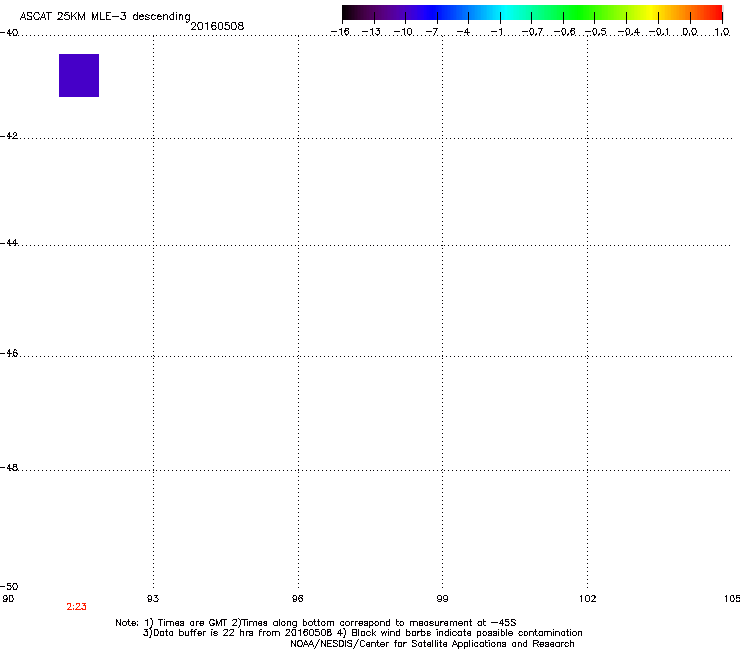
Task: Click the -0.5 value on the color scale
Action: coord(596,32)
